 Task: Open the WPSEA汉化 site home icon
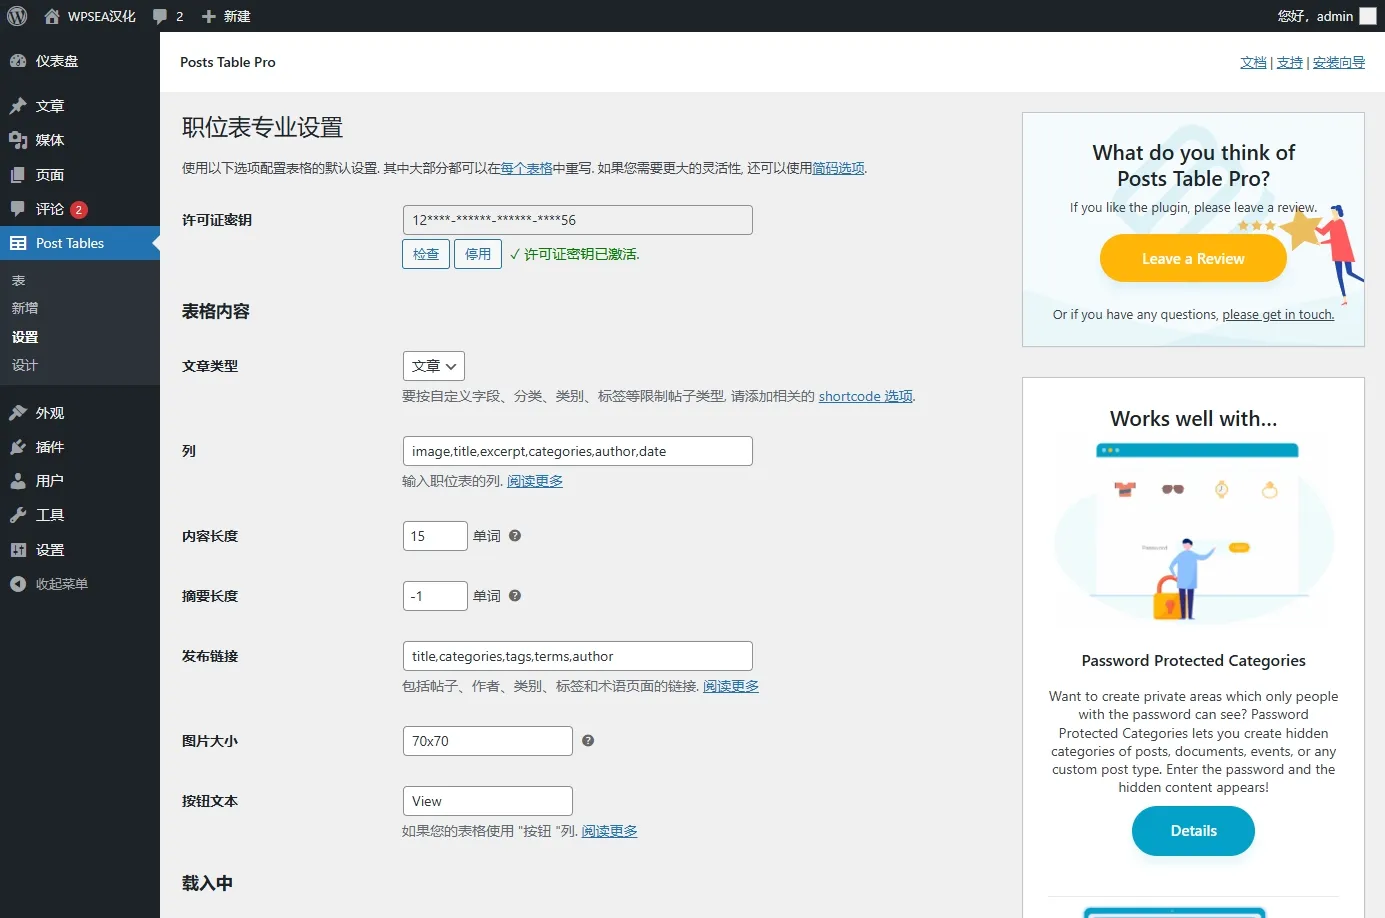pyautogui.click(x=52, y=16)
